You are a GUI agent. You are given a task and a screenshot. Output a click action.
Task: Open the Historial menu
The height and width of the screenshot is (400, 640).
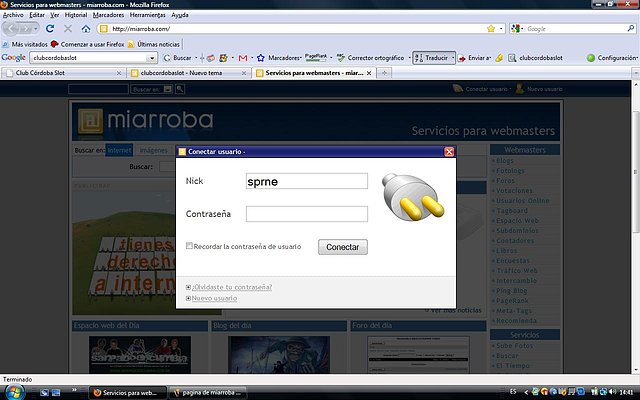(x=76, y=15)
